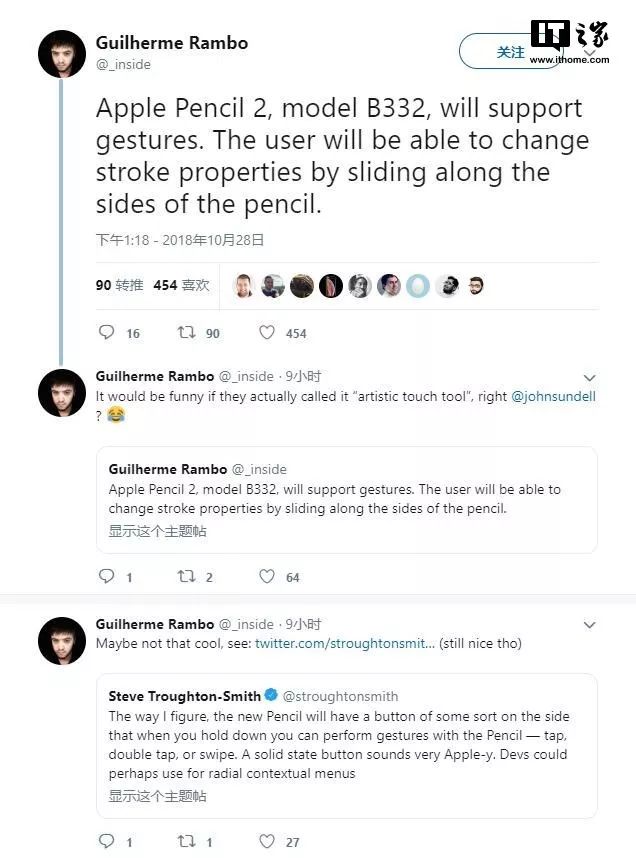Toggle the follow (关注) button
636x858 pixels.
pyautogui.click(x=510, y=52)
